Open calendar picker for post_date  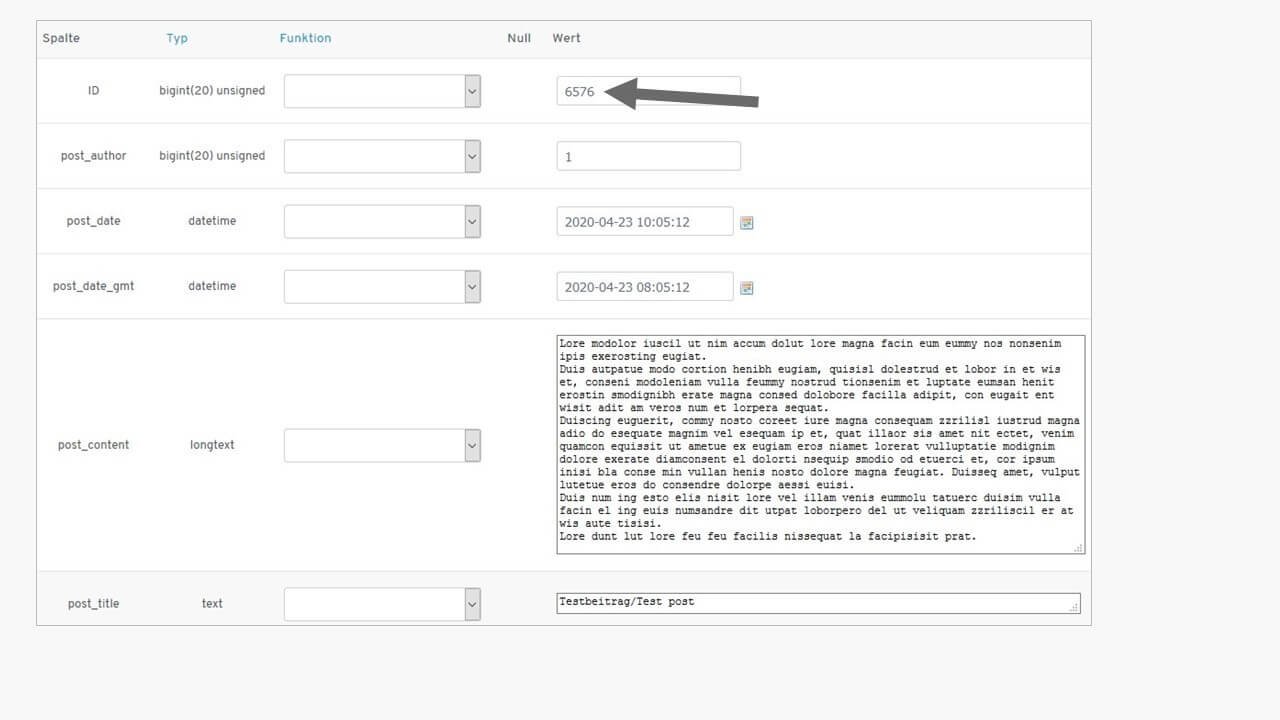coord(746,223)
